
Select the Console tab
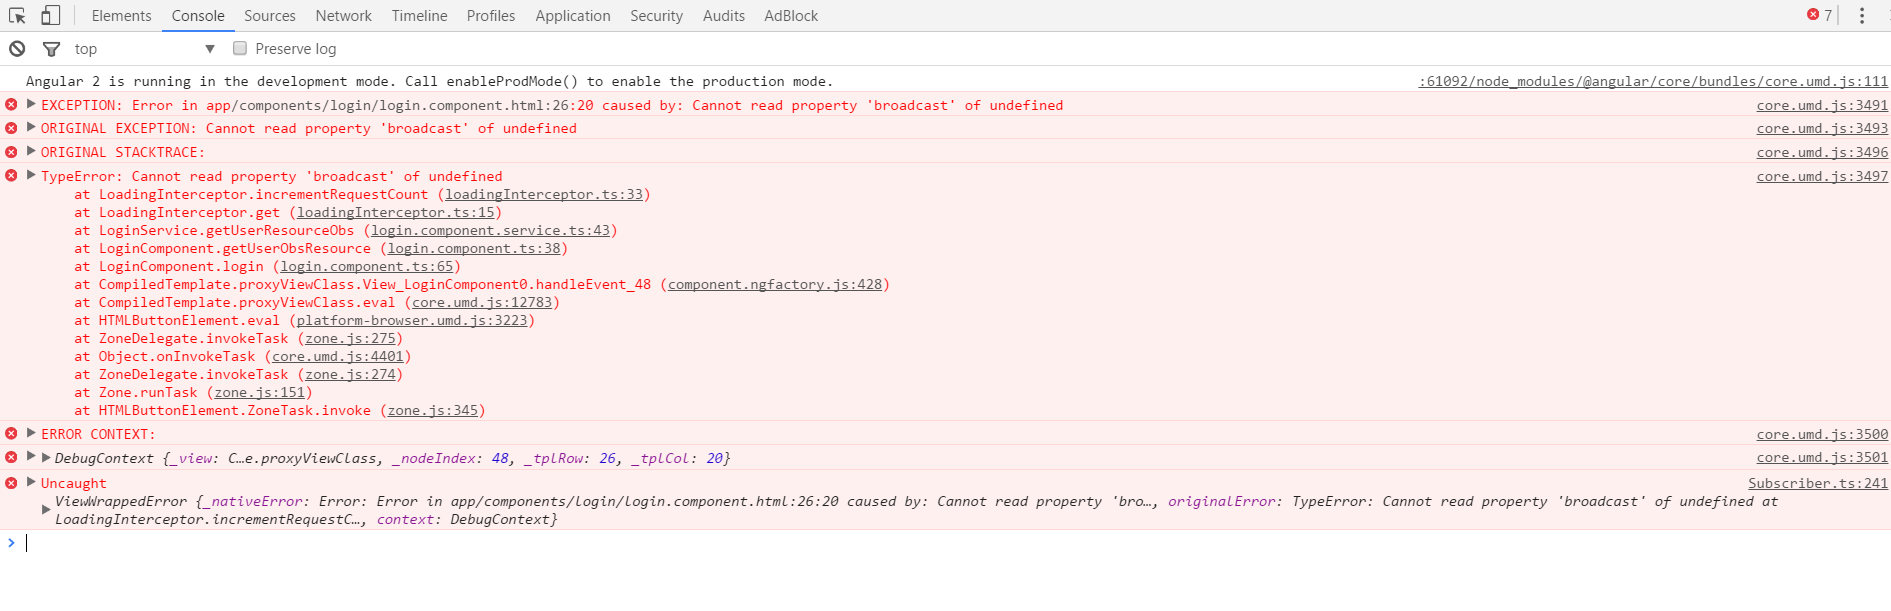[x=198, y=16]
